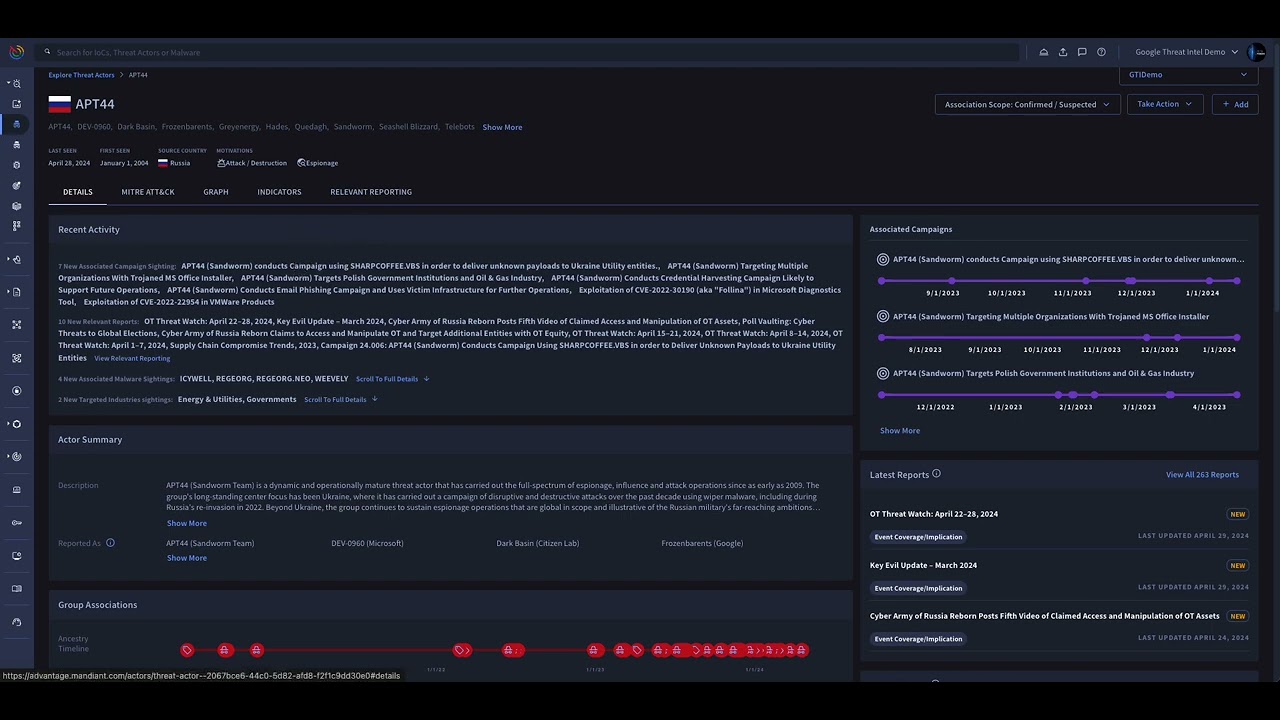This screenshot has height=720, width=1280.
Task: Open Cyber Army of Russia Reborn report
Action: point(1045,616)
